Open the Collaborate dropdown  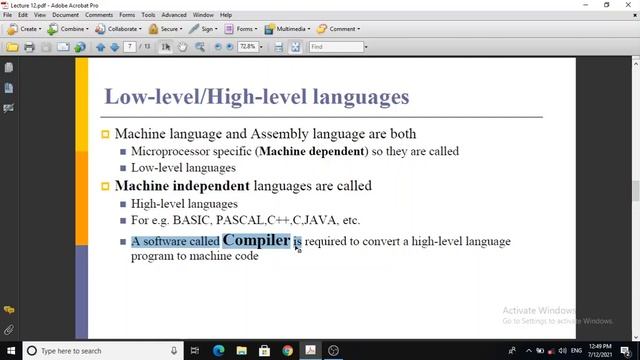coord(118,29)
